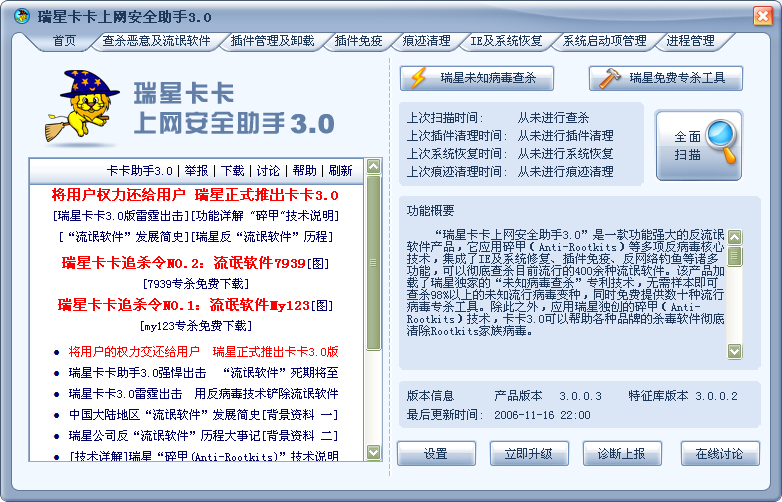Viewport: 782px width, 502px height.
Task: Click the [图] link beside 流氓软件My123
Action: tap(322, 306)
